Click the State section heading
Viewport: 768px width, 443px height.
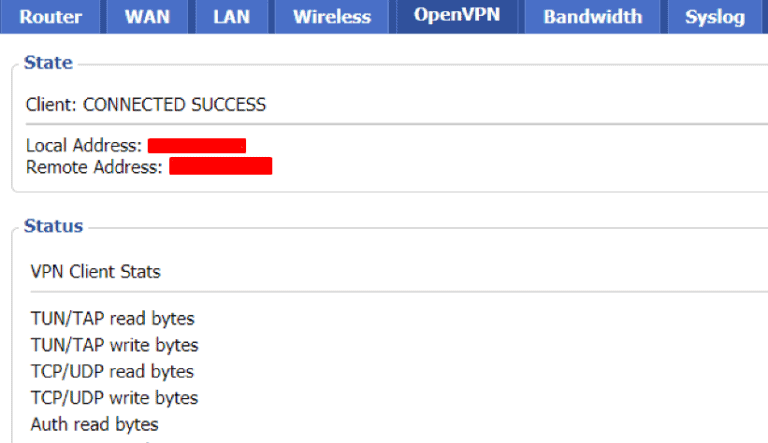pyautogui.click(x=48, y=63)
